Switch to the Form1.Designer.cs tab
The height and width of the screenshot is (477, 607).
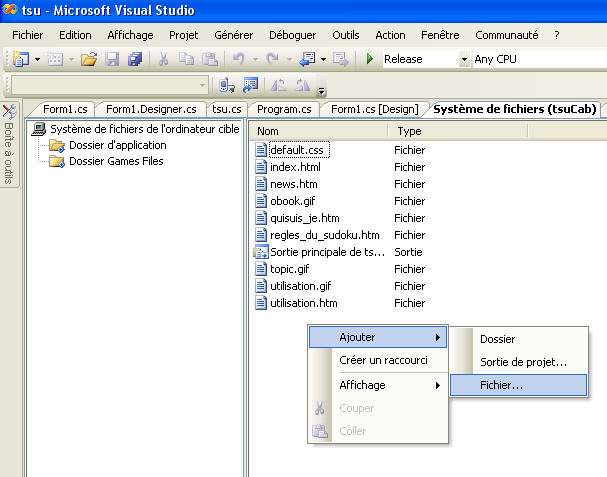point(151,109)
